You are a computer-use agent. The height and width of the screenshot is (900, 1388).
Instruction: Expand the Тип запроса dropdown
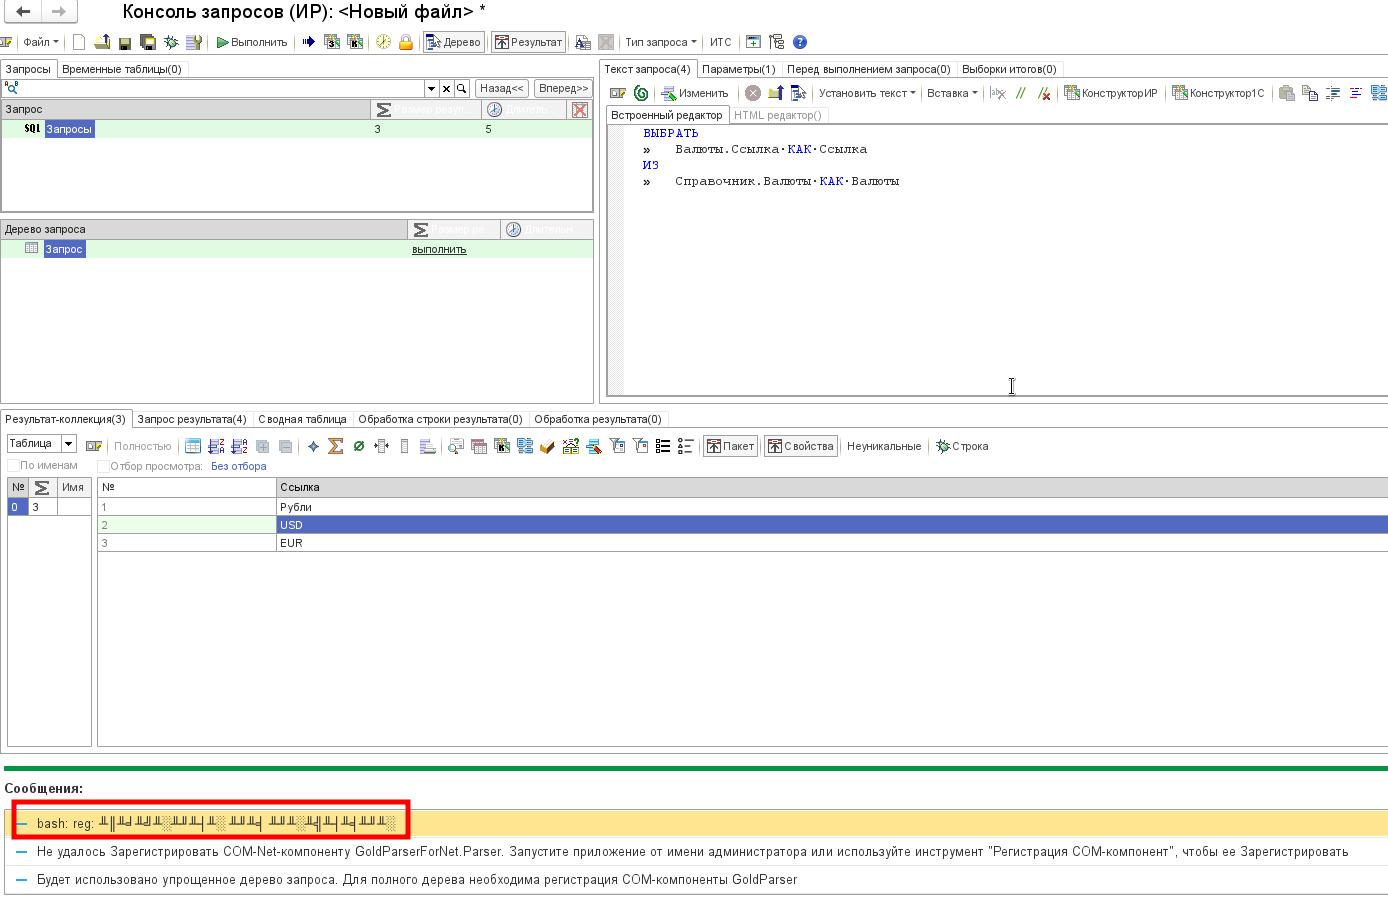point(660,42)
